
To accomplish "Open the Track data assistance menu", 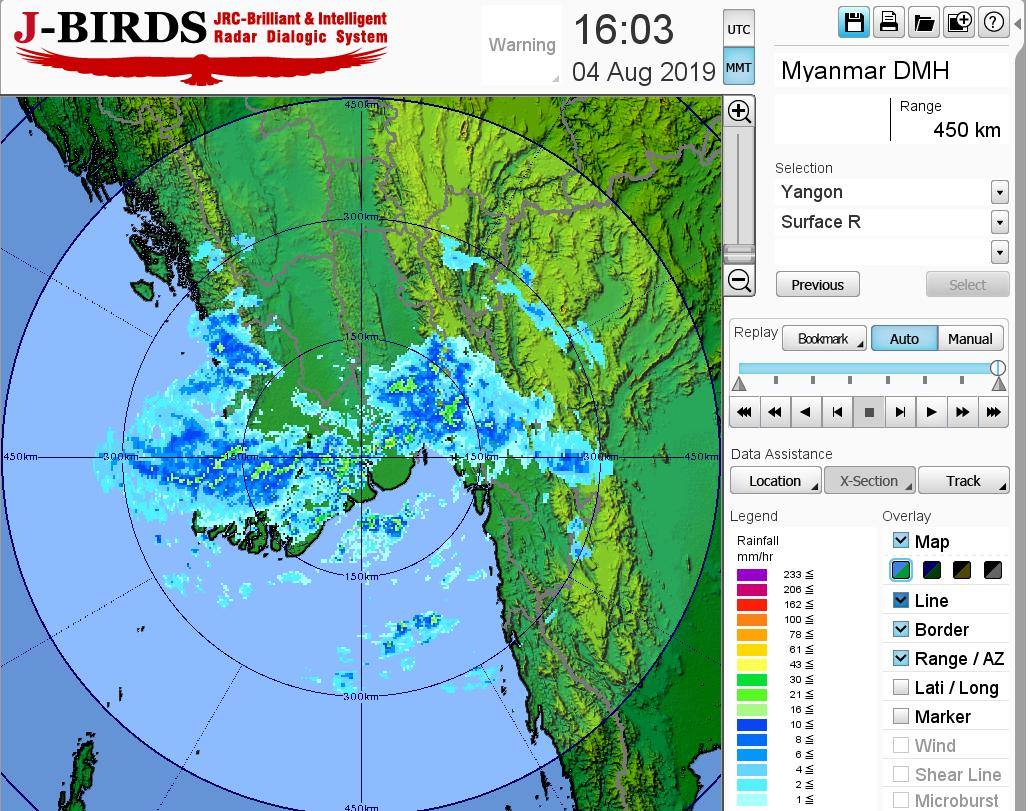I will [x=964, y=481].
